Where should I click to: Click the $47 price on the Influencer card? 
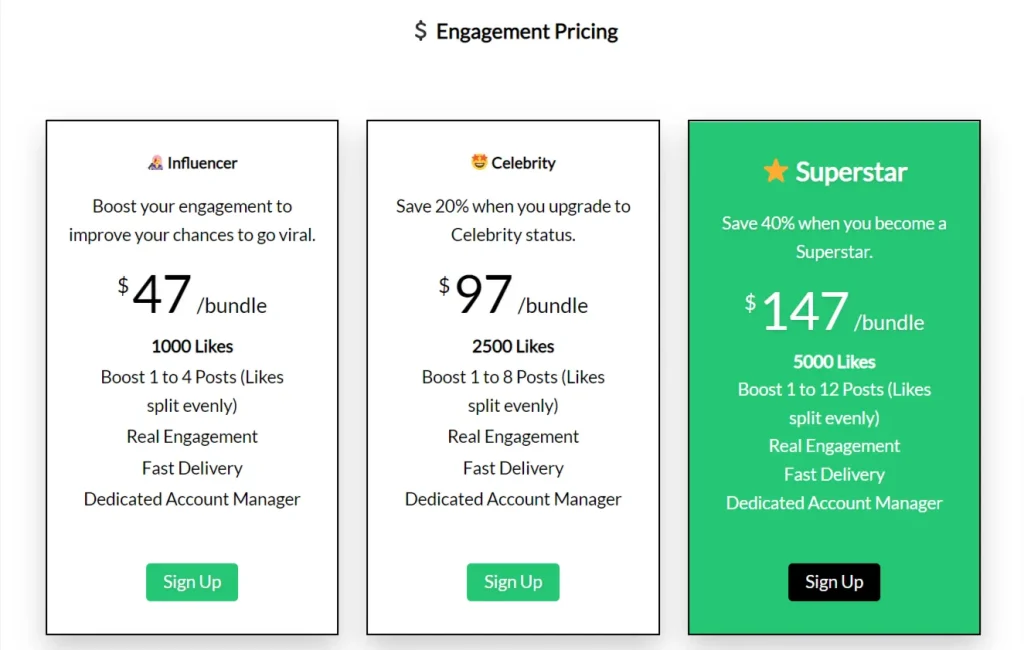click(160, 293)
